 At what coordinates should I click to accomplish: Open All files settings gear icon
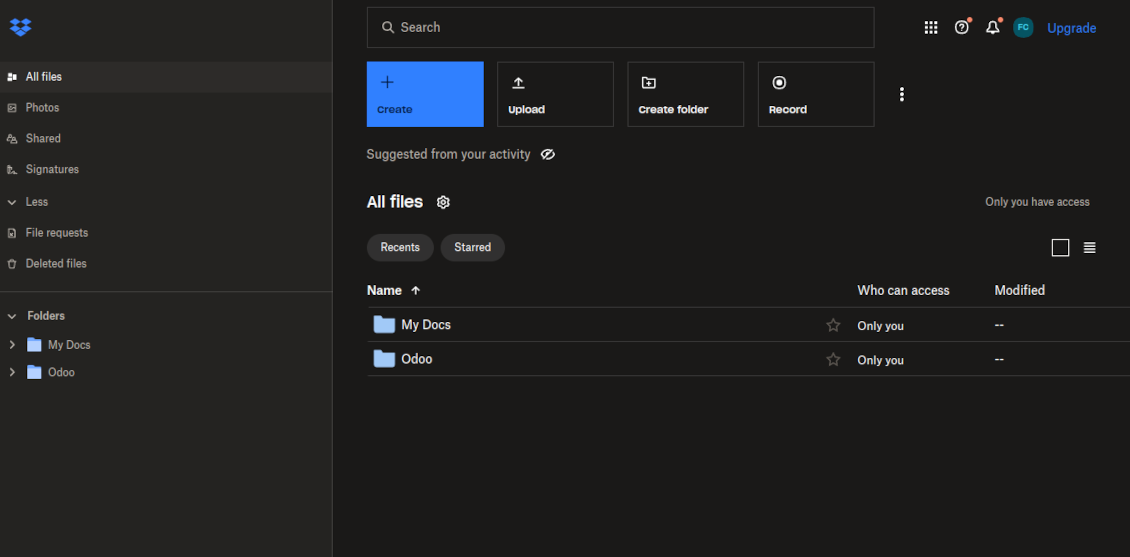[x=443, y=202]
